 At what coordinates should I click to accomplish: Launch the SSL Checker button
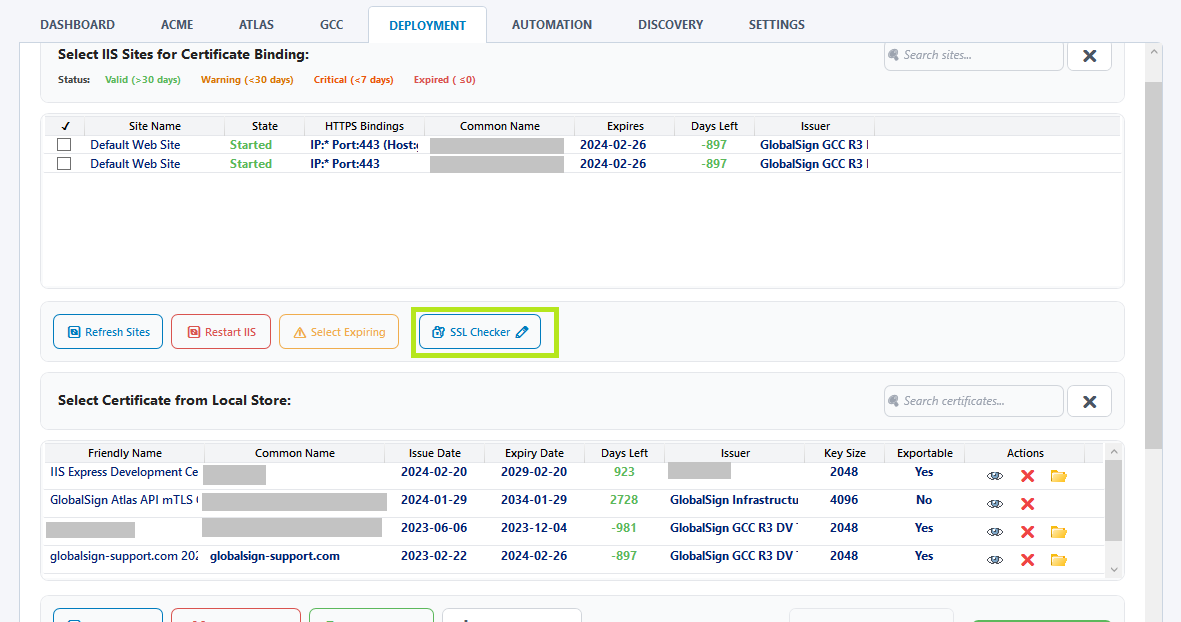(480, 331)
